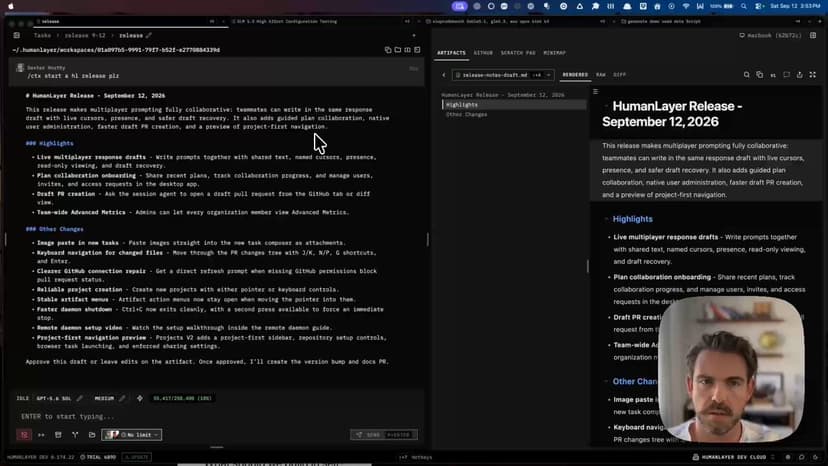Open macOS Spotlight search icon
The height and width of the screenshot is (466, 828).
tap(744, 6)
